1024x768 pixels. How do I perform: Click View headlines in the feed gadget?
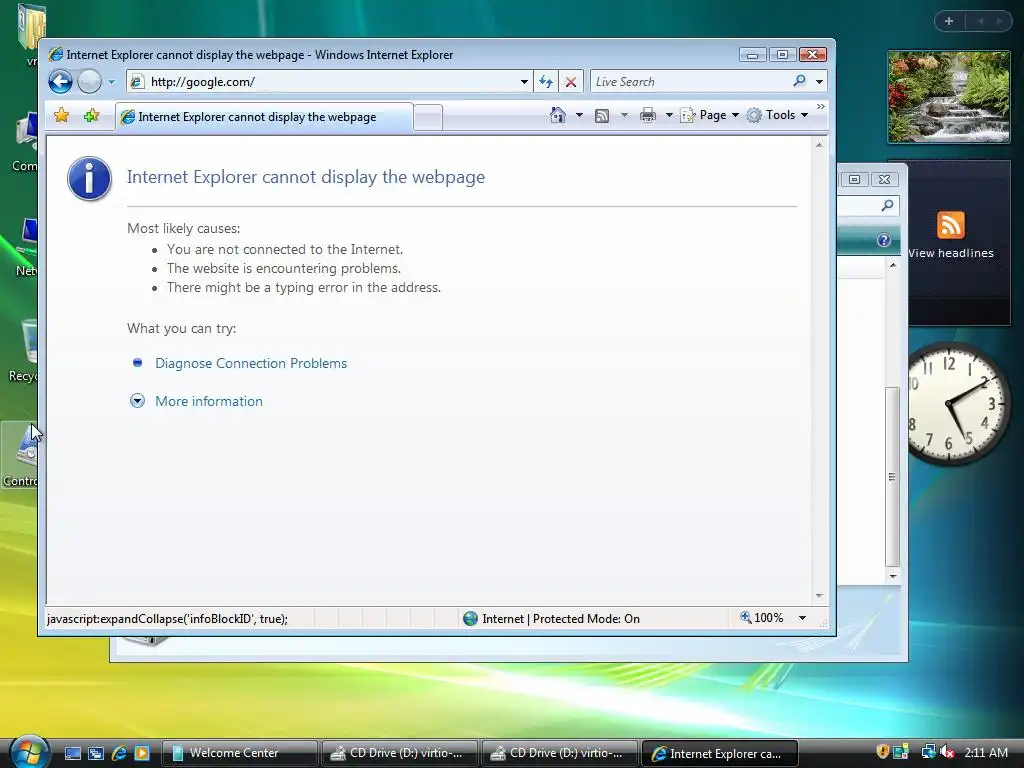coord(951,253)
